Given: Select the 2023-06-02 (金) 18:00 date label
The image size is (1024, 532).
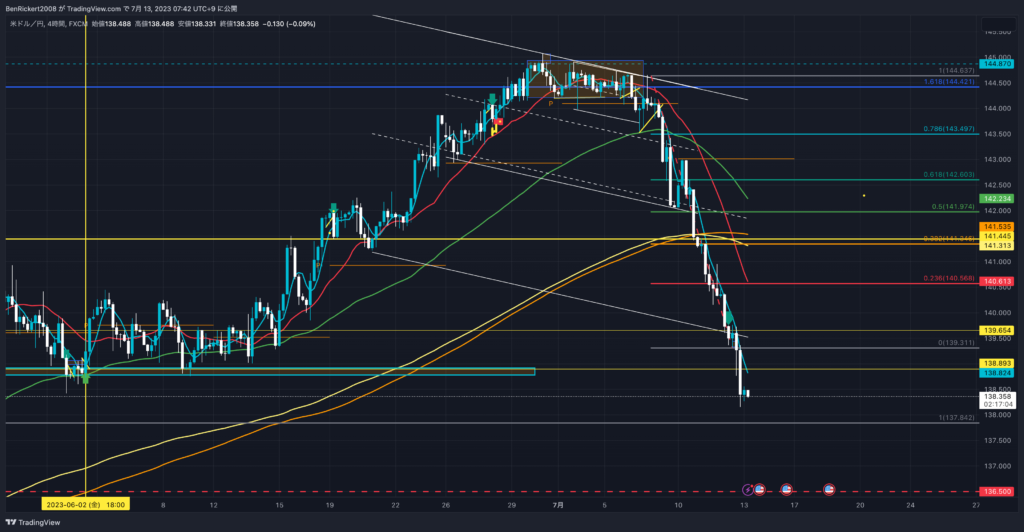Looking at the screenshot, I should point(86,505).
